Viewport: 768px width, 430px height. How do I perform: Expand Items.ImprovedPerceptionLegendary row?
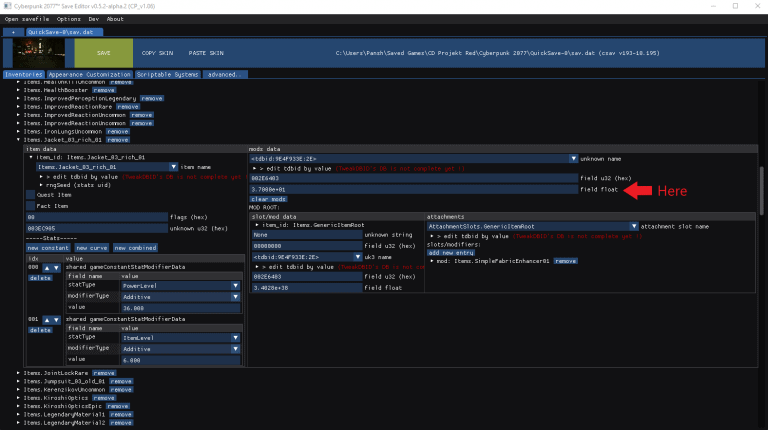(x=18, y=98)
